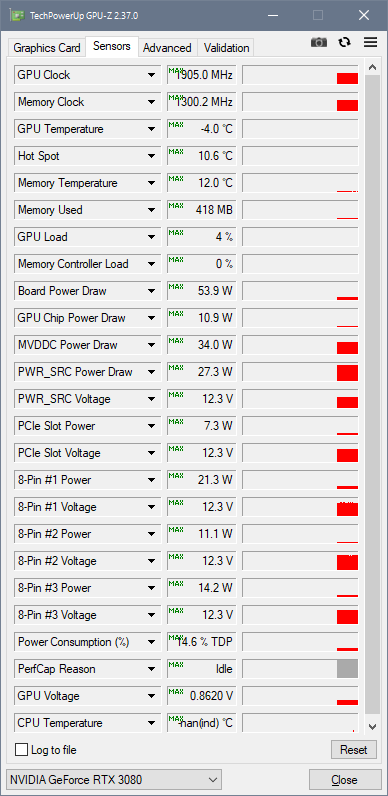Click the 8-Pin #2 Voltage history graph
388x796 pixels.
[x=300, y=561]
